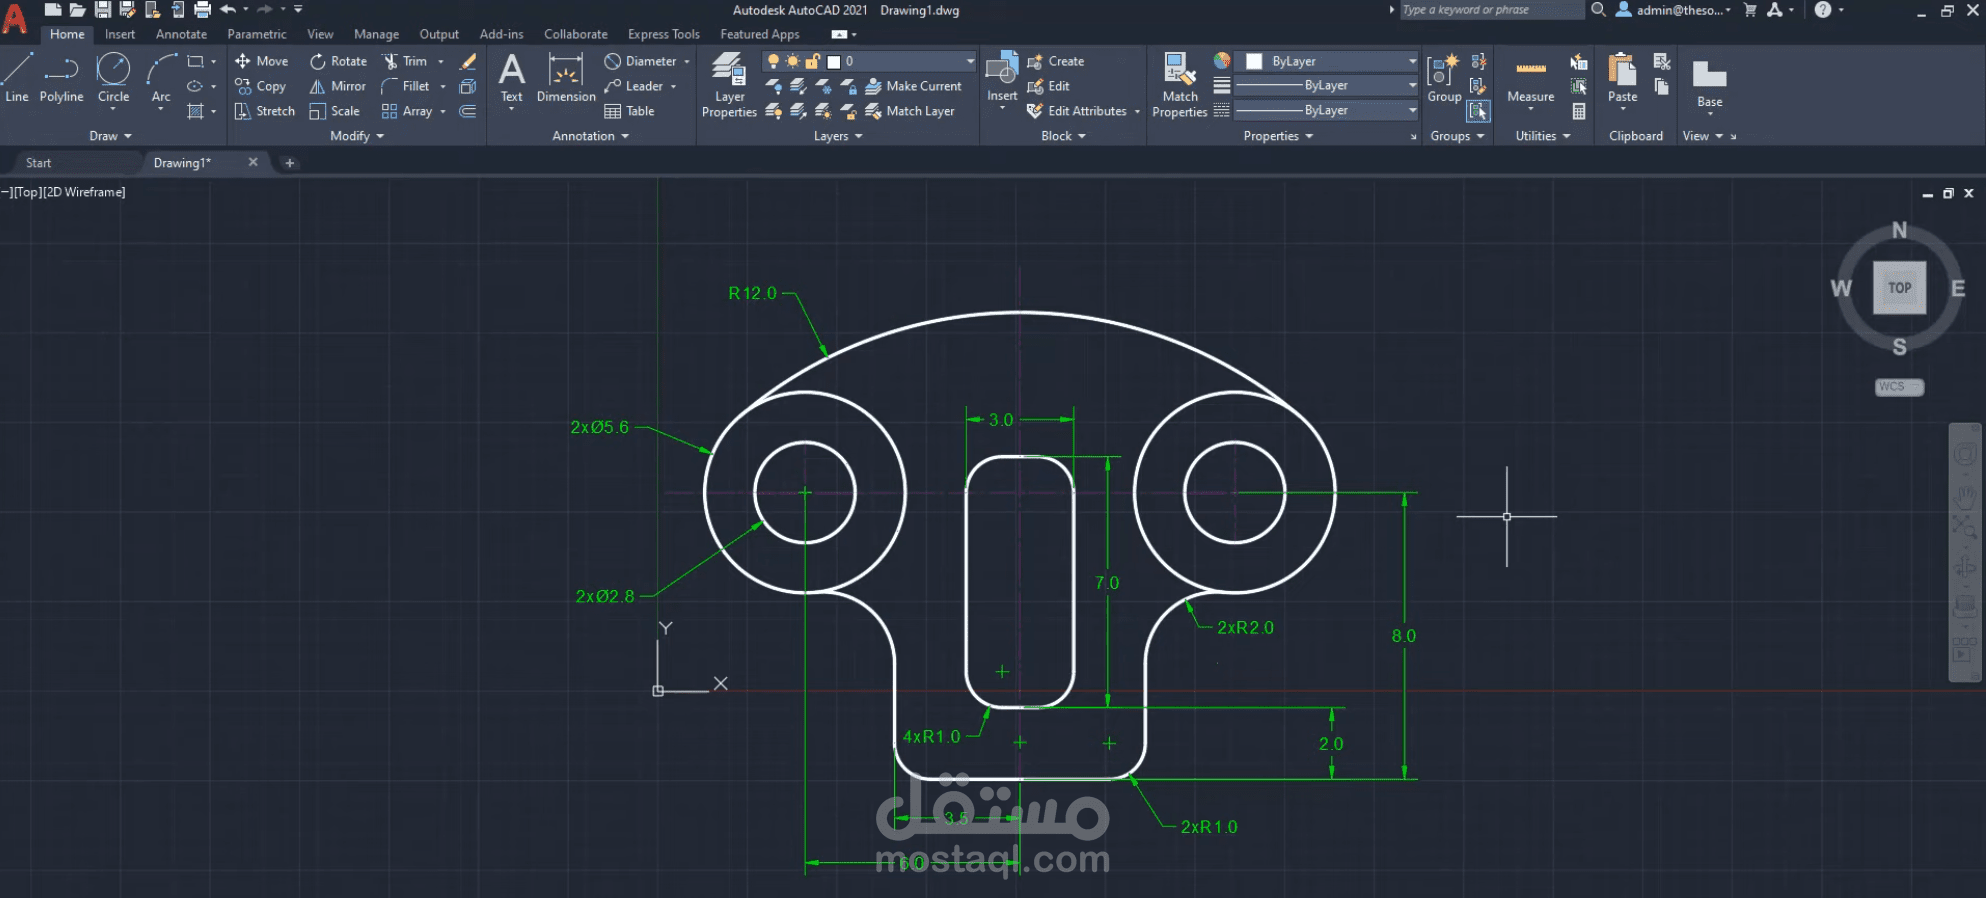Toggle the layer freeze sun icon

pos(793,61)
